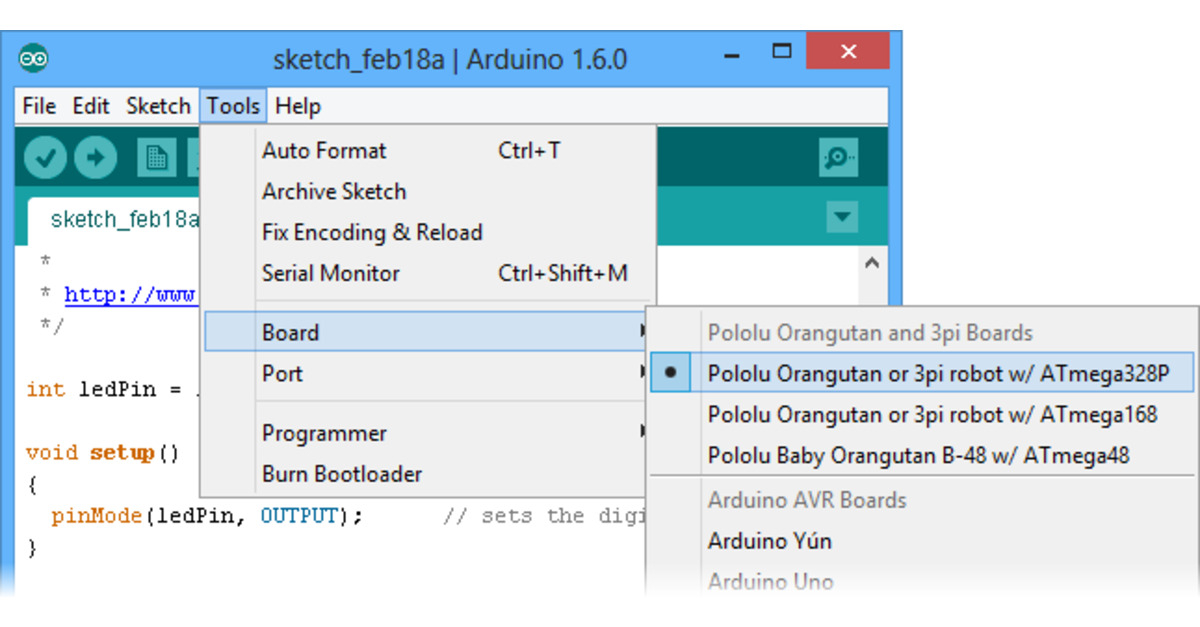
Task: Open the Serial Monitor magnifier icon
Action: (838, 157)
